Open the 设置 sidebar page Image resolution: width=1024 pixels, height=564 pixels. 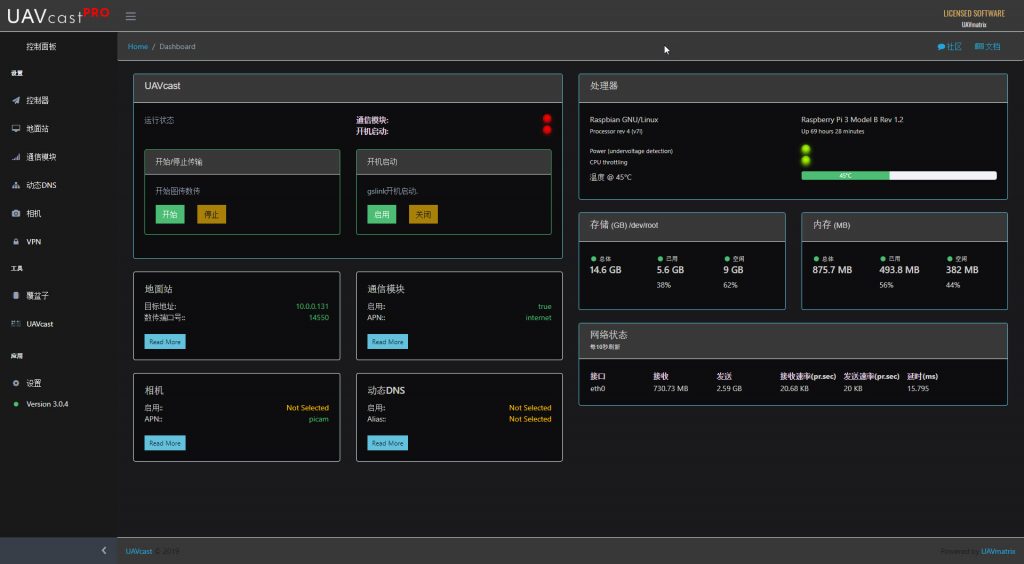[34, 383]
